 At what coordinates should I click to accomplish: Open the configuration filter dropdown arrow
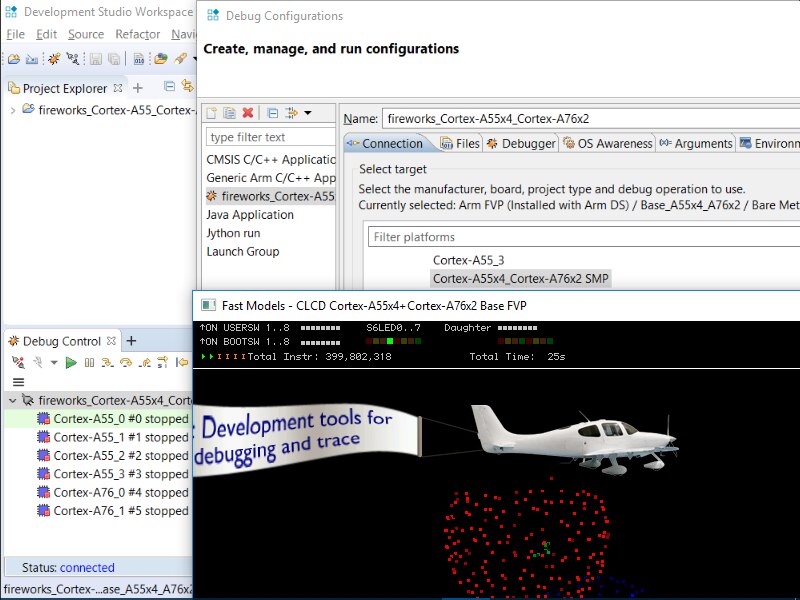click(307, 113)
